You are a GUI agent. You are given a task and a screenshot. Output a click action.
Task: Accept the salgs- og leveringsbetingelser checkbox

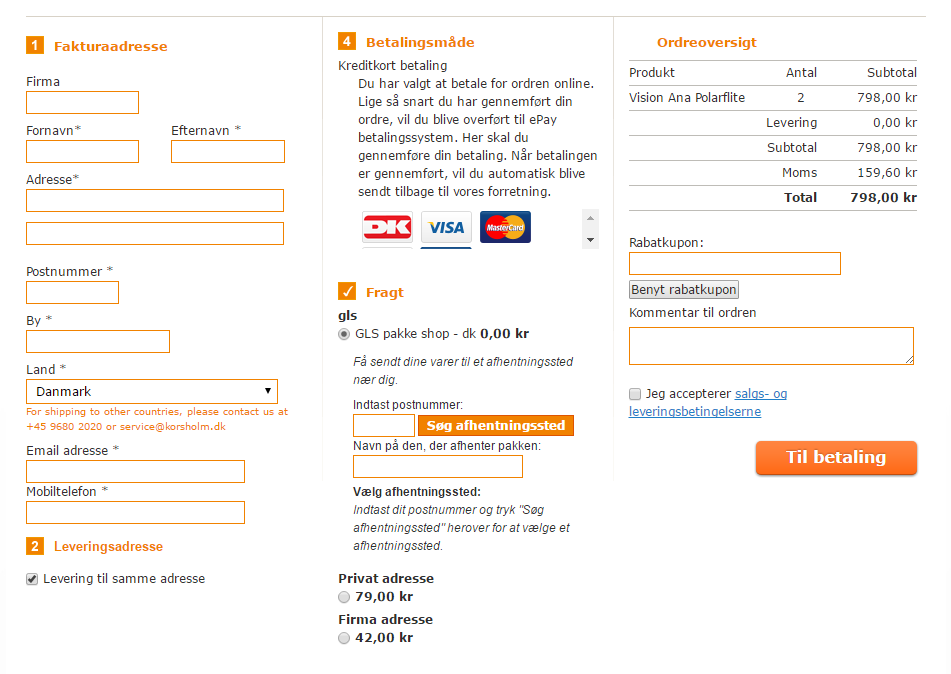635,394
